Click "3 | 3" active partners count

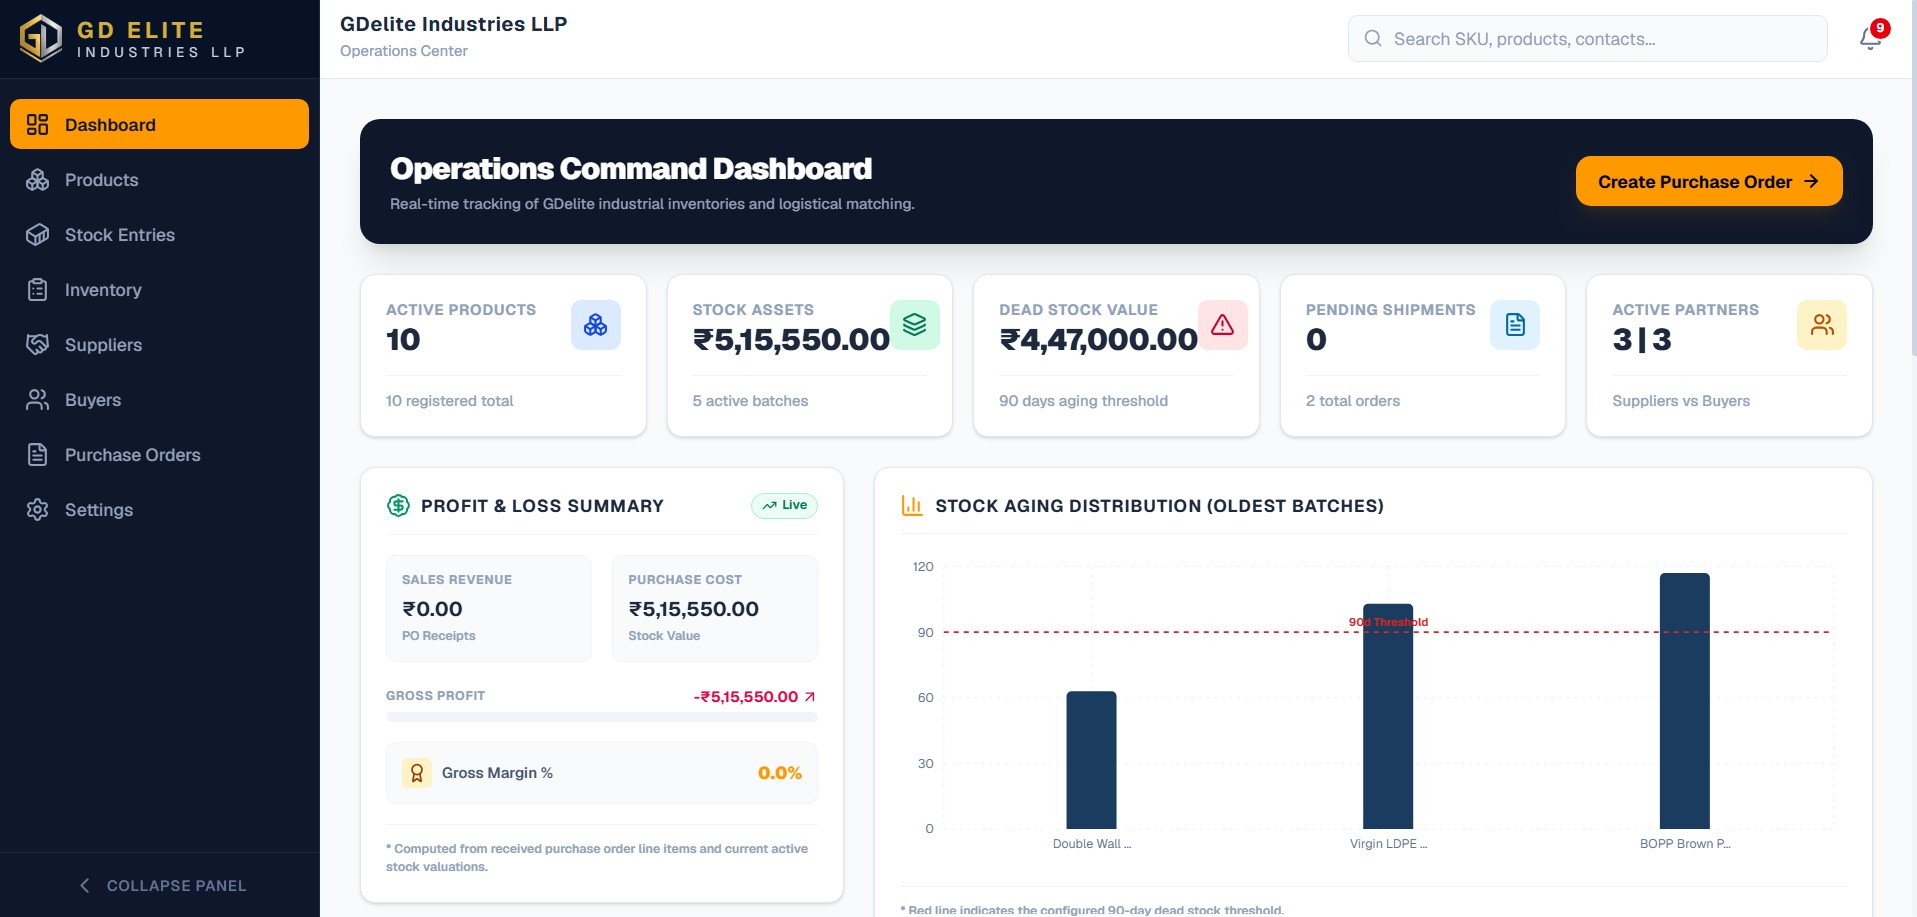click(1641, 339)
